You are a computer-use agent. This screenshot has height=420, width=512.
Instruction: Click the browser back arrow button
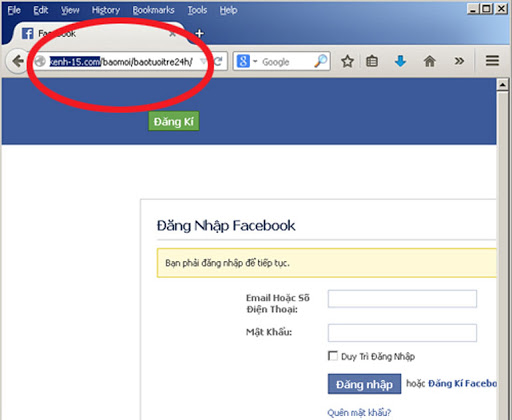[x=17, y=61]
